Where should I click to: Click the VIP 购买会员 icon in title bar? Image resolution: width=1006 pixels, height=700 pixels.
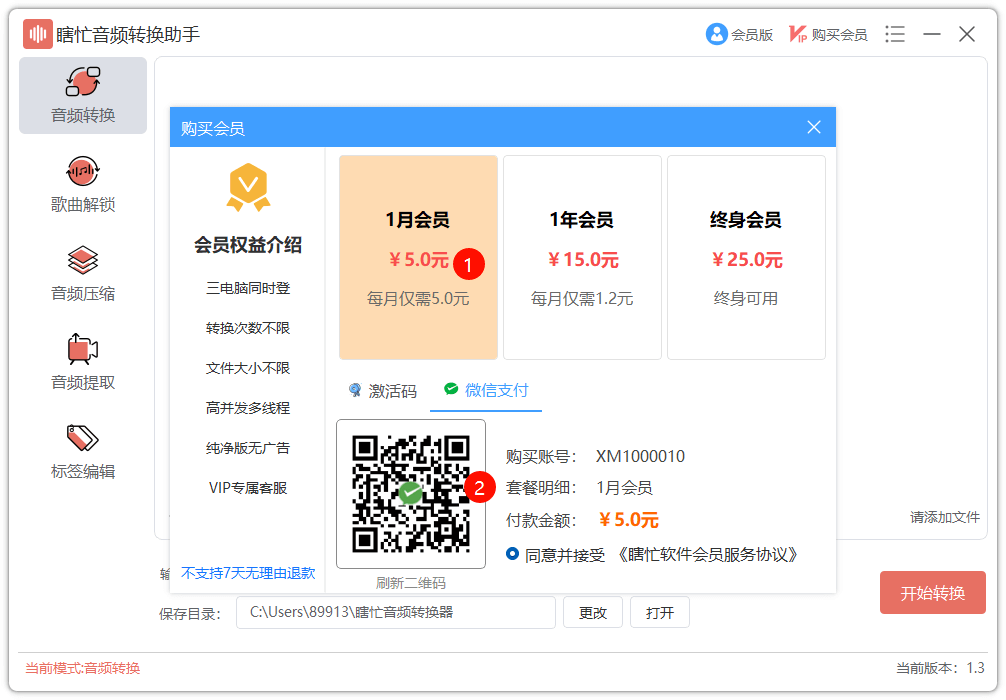797,34
